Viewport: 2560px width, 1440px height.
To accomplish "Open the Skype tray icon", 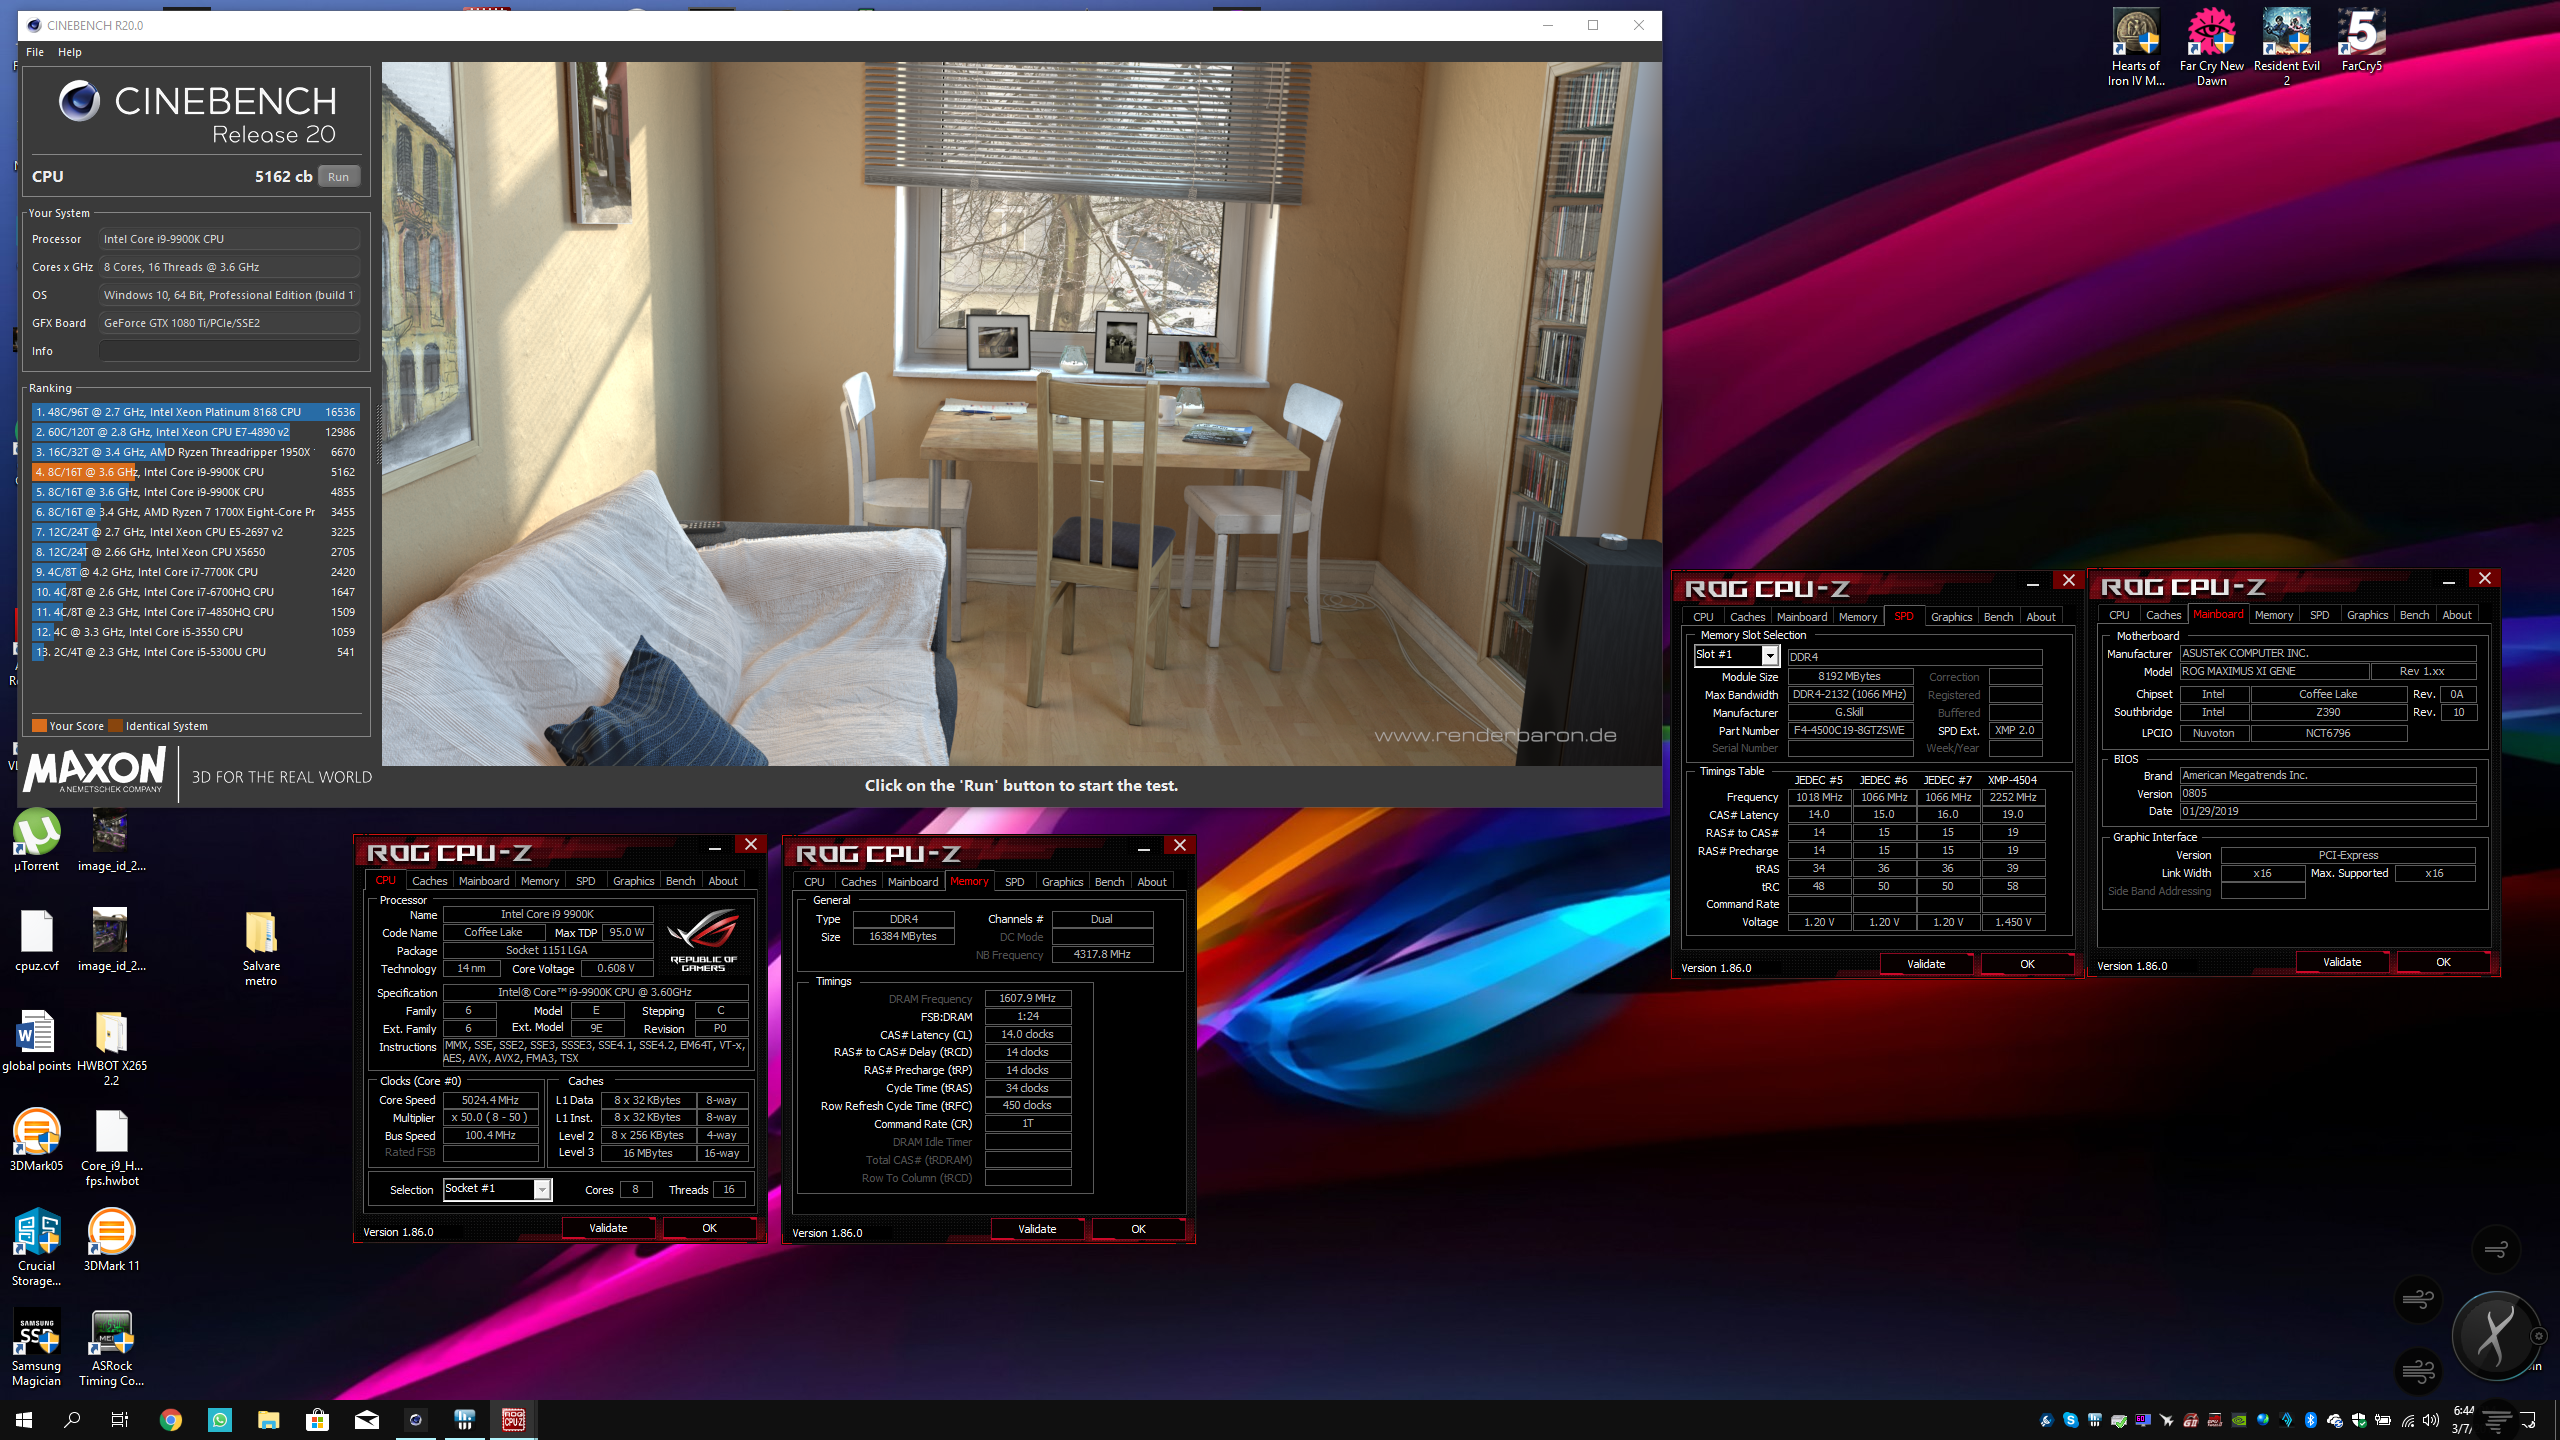I will tap(2070, 1420).
